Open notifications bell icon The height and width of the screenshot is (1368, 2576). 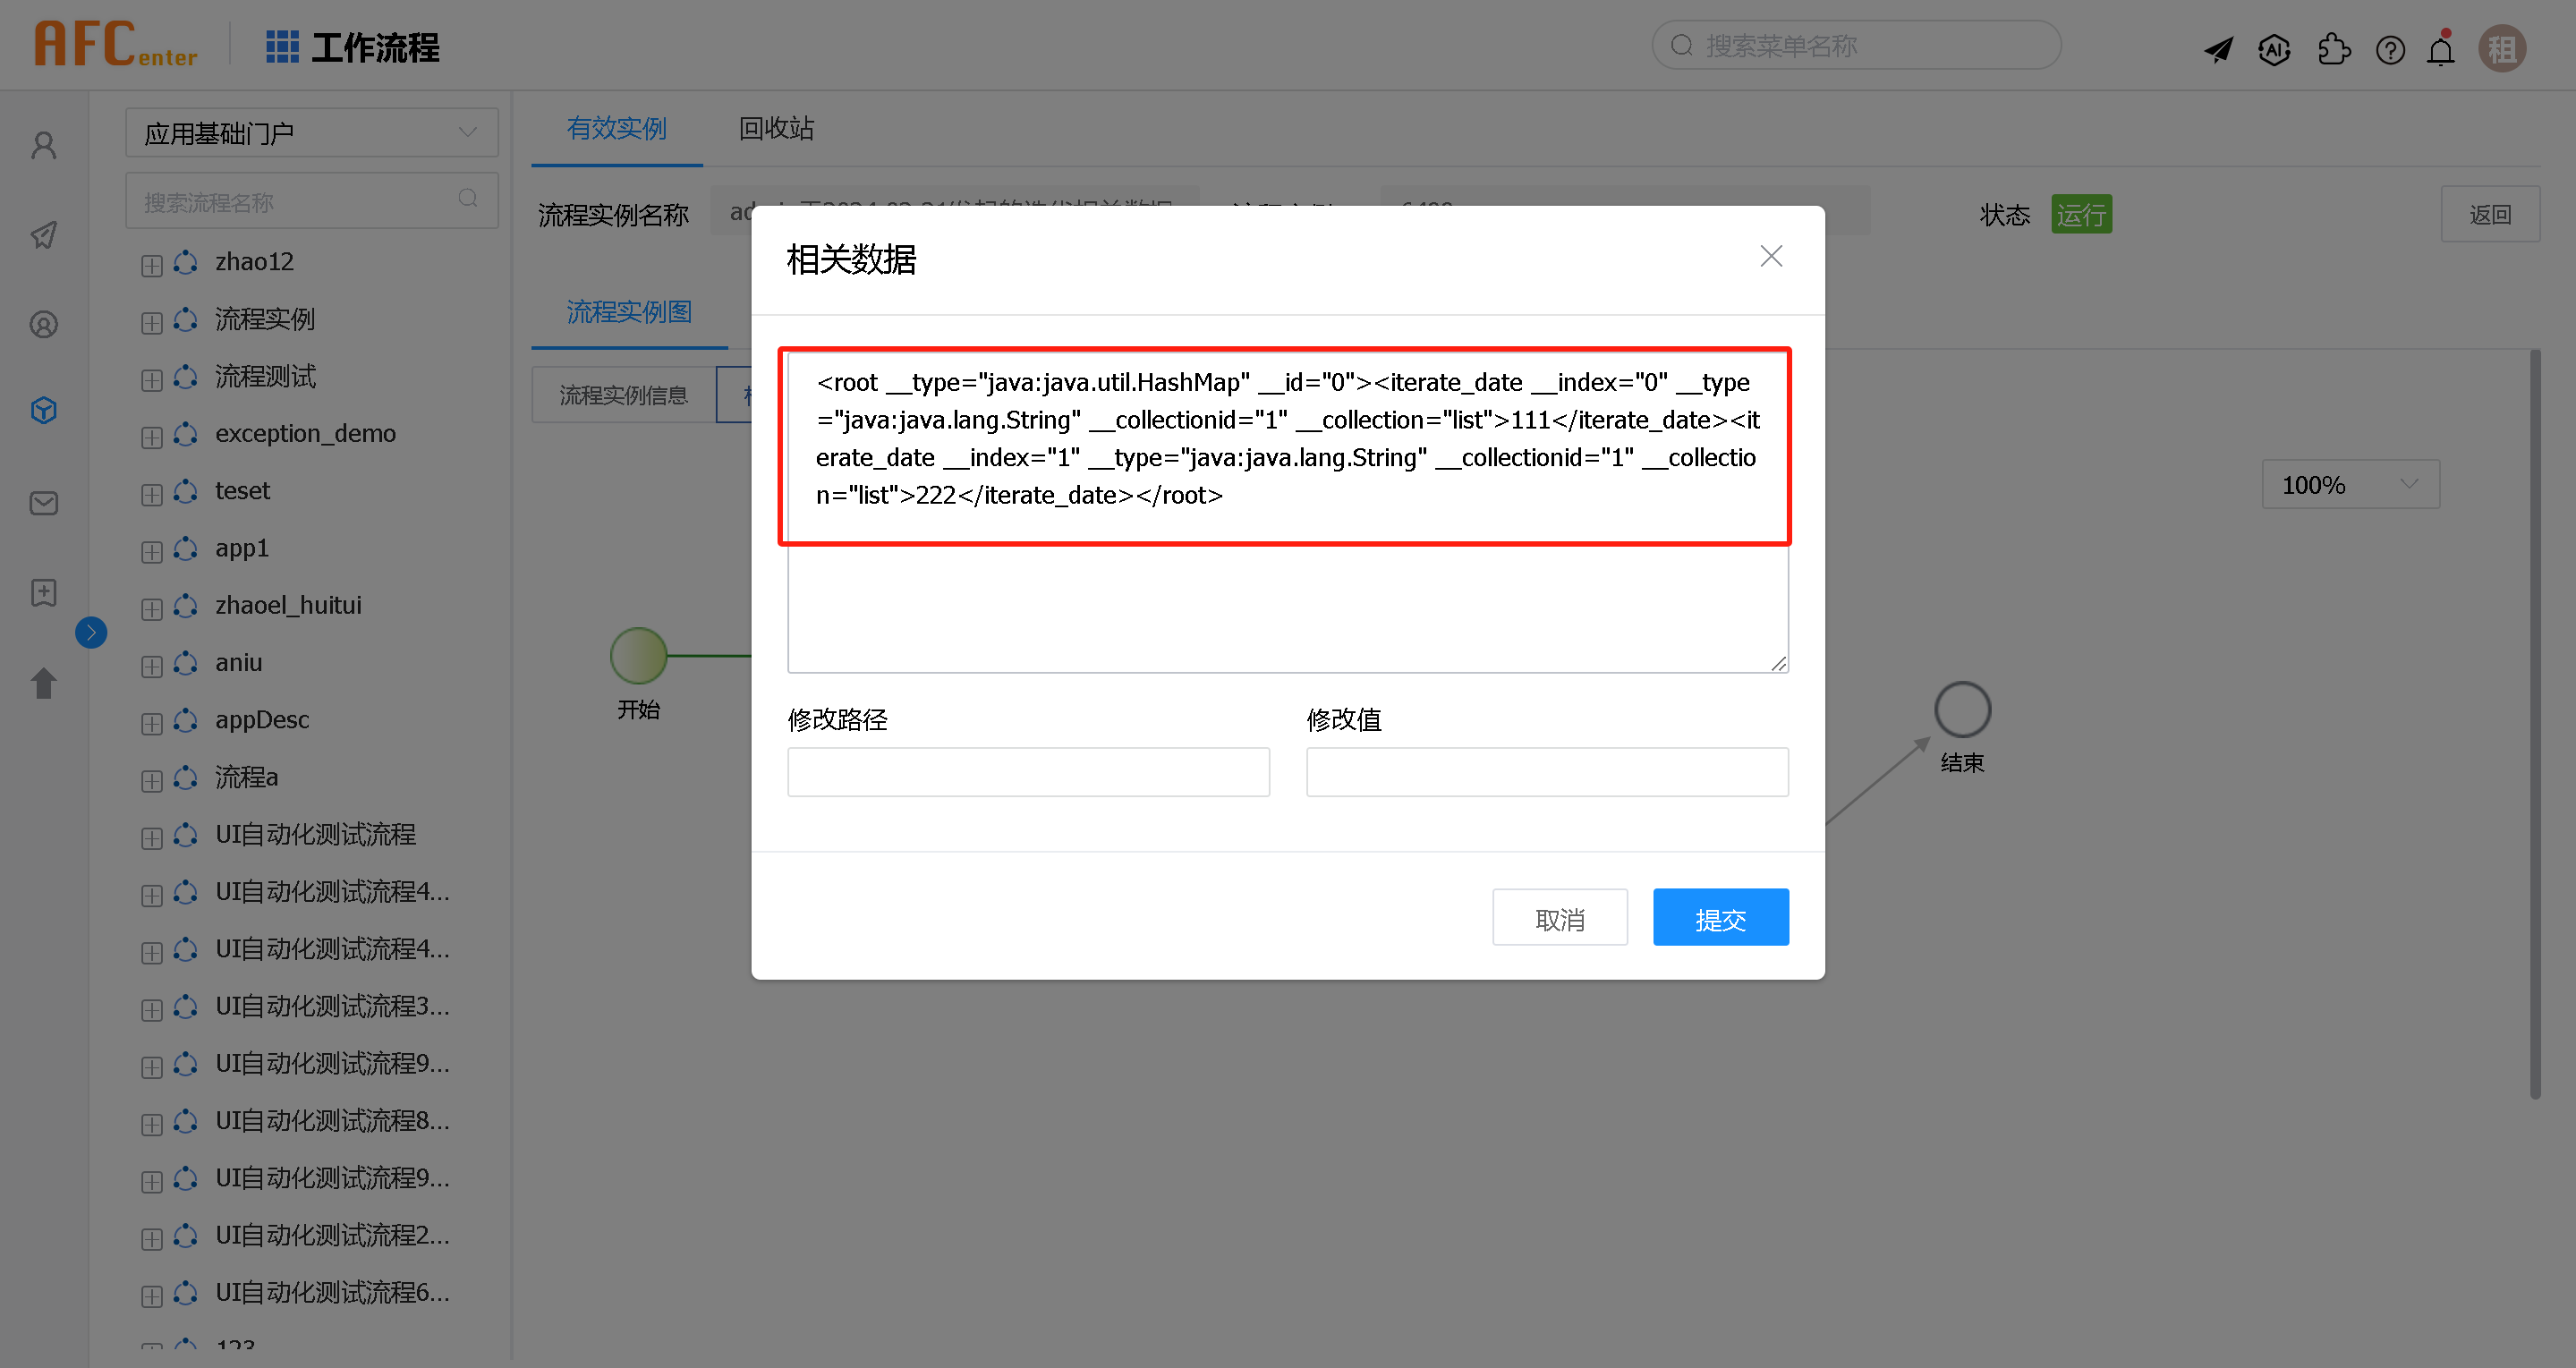[2441, 49]
